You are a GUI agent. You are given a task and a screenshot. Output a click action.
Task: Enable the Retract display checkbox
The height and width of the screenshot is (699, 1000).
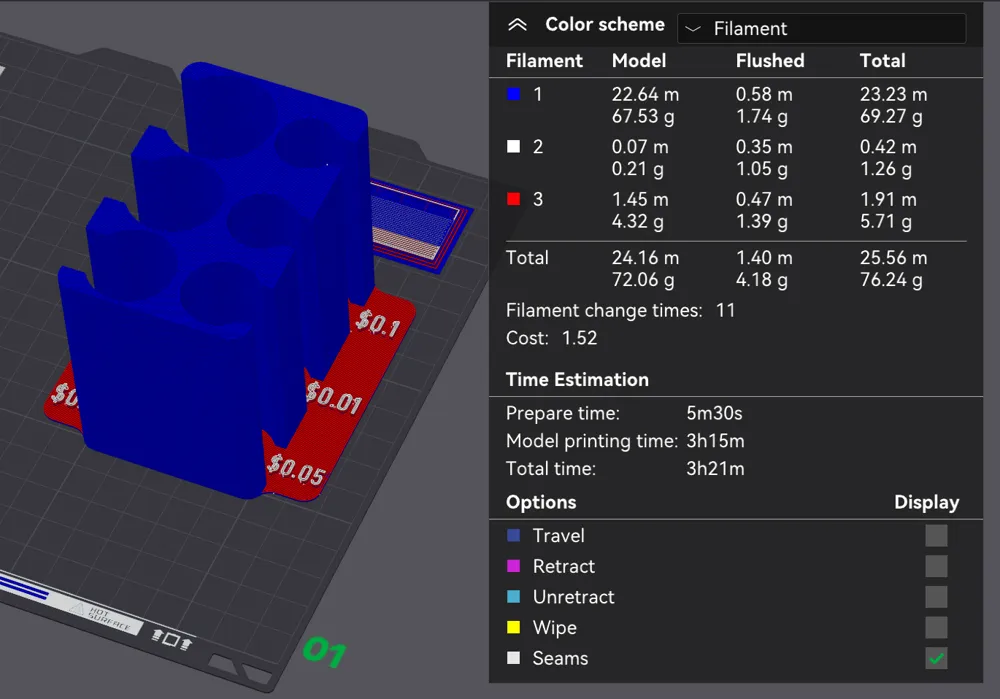tap(936, 567)
